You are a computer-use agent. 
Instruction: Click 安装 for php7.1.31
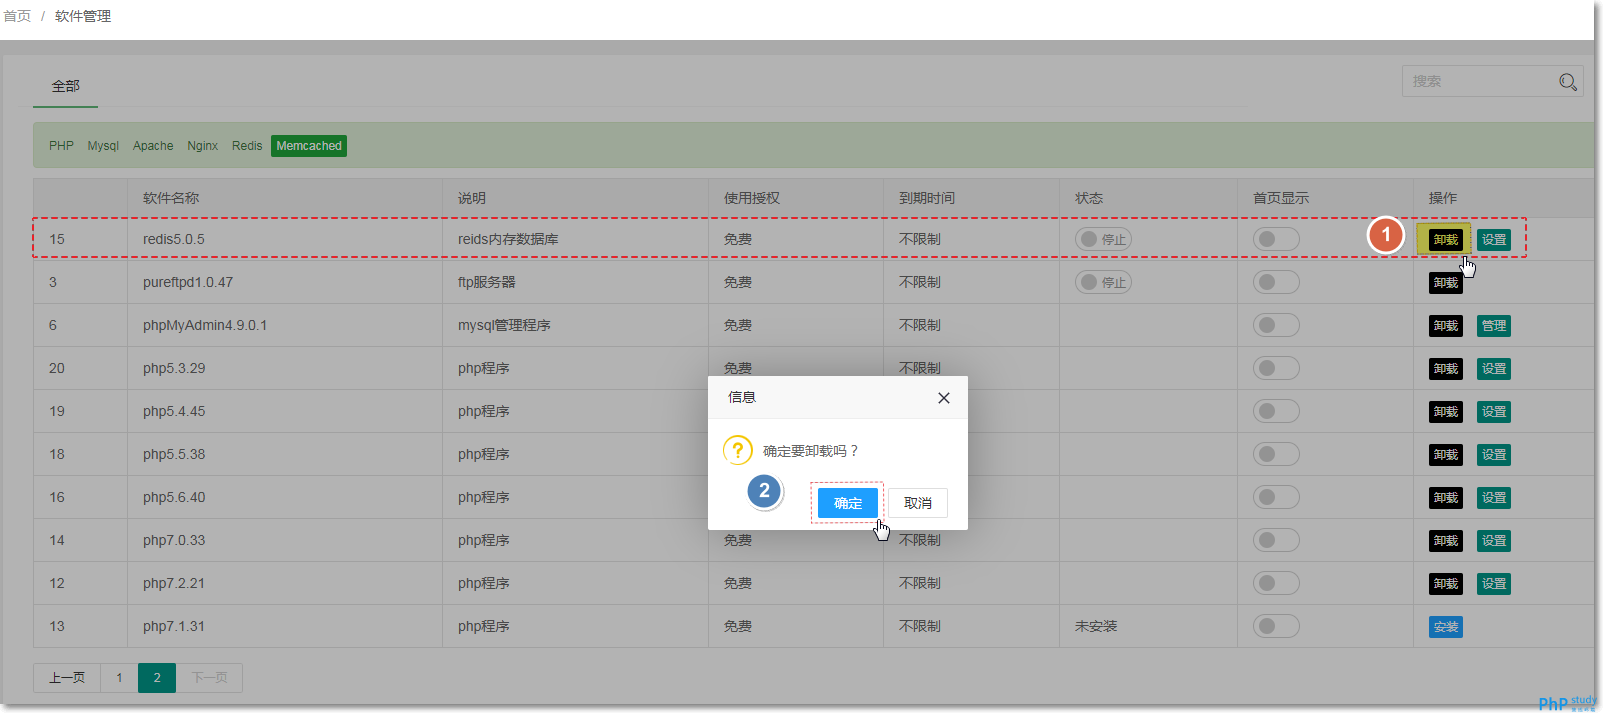(1445, 627)
